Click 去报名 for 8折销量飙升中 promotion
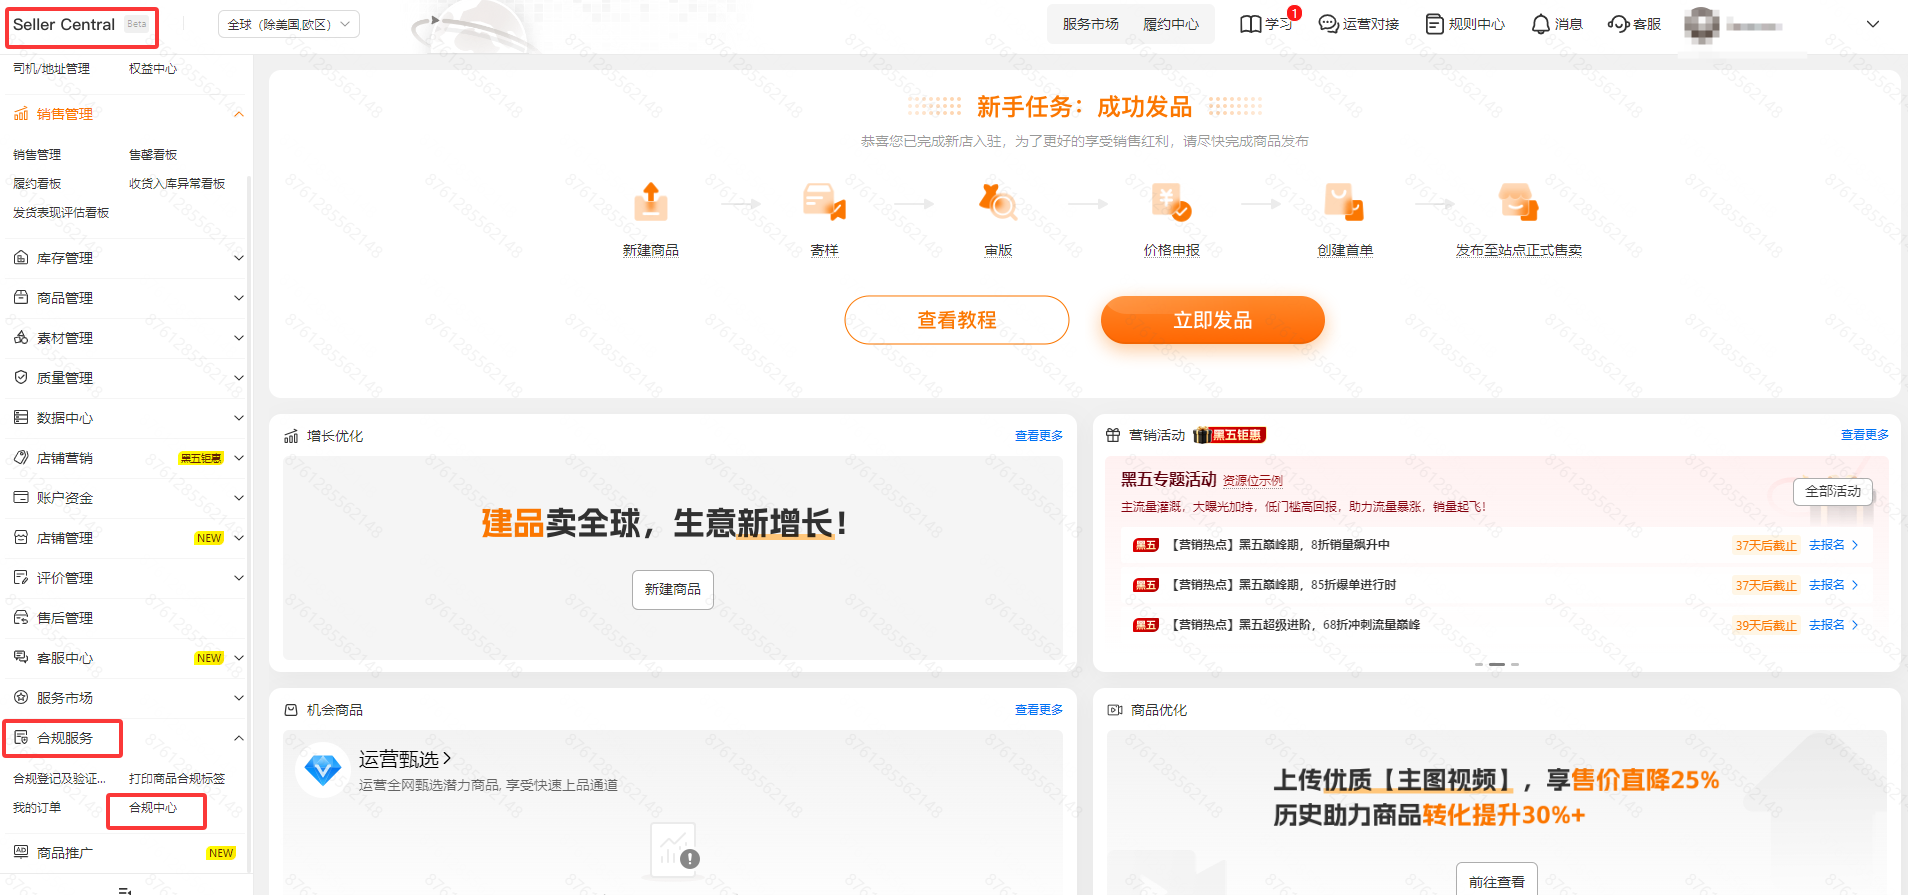Screen dimensions: 1908x895 click(x=1832, y=545)
